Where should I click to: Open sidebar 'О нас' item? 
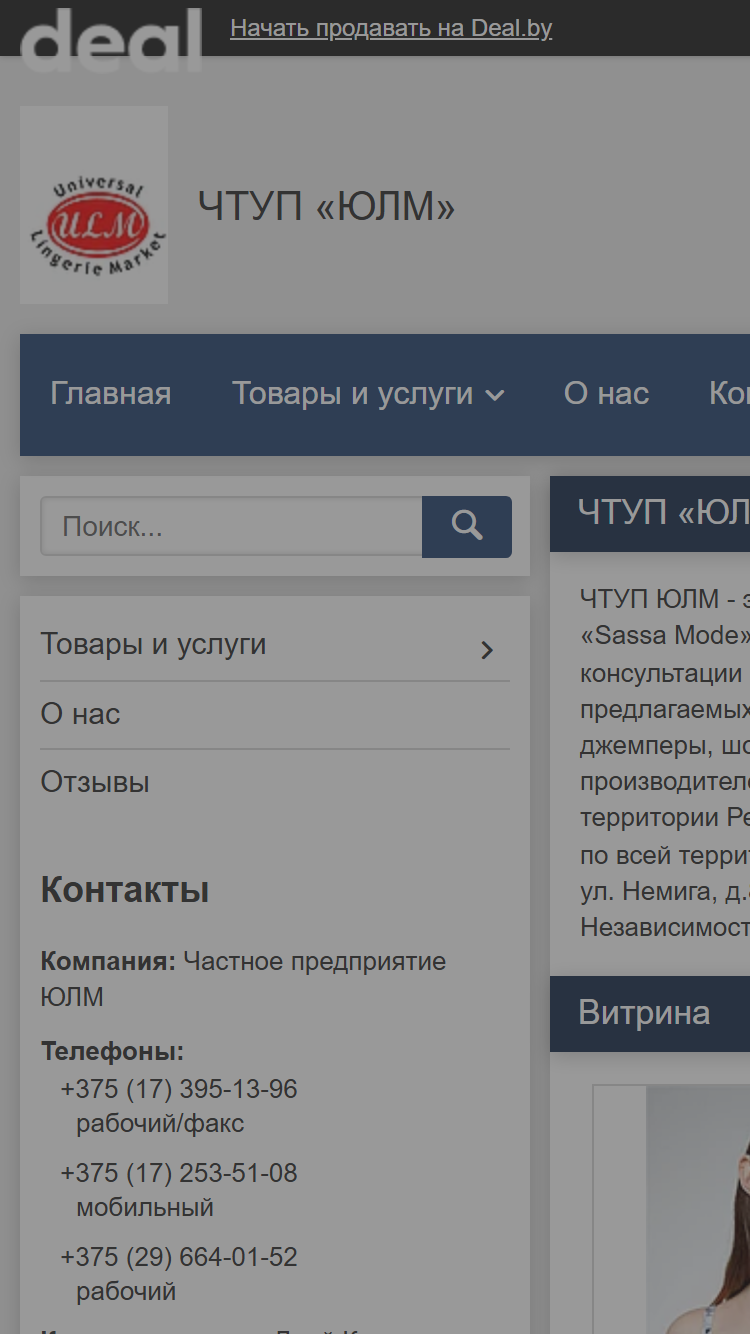tap(80, 714)
